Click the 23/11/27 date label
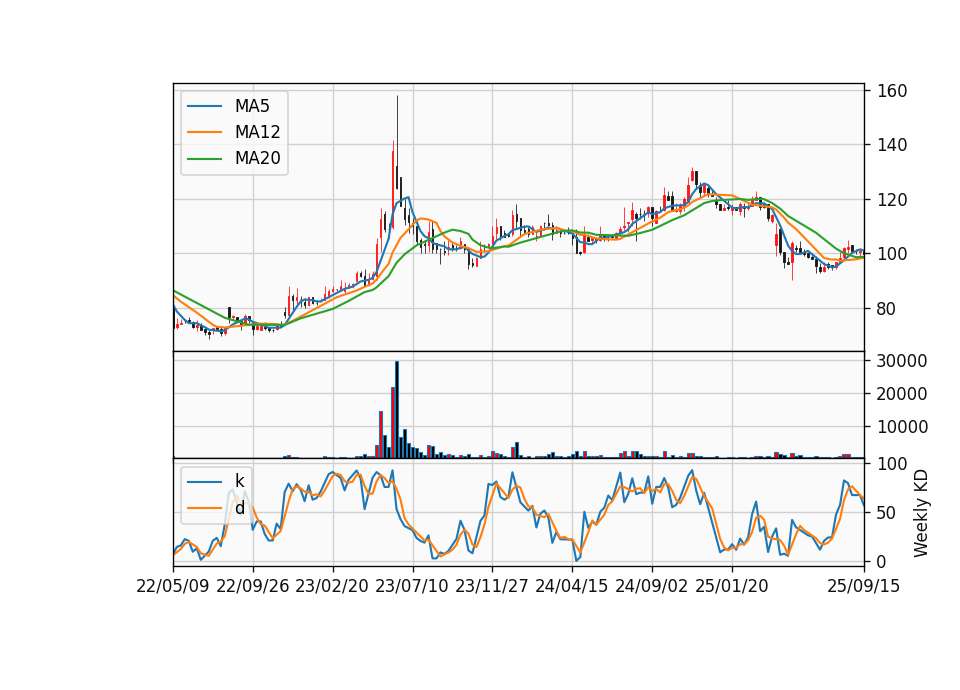 pyautogui.click(x=492, y=586)
